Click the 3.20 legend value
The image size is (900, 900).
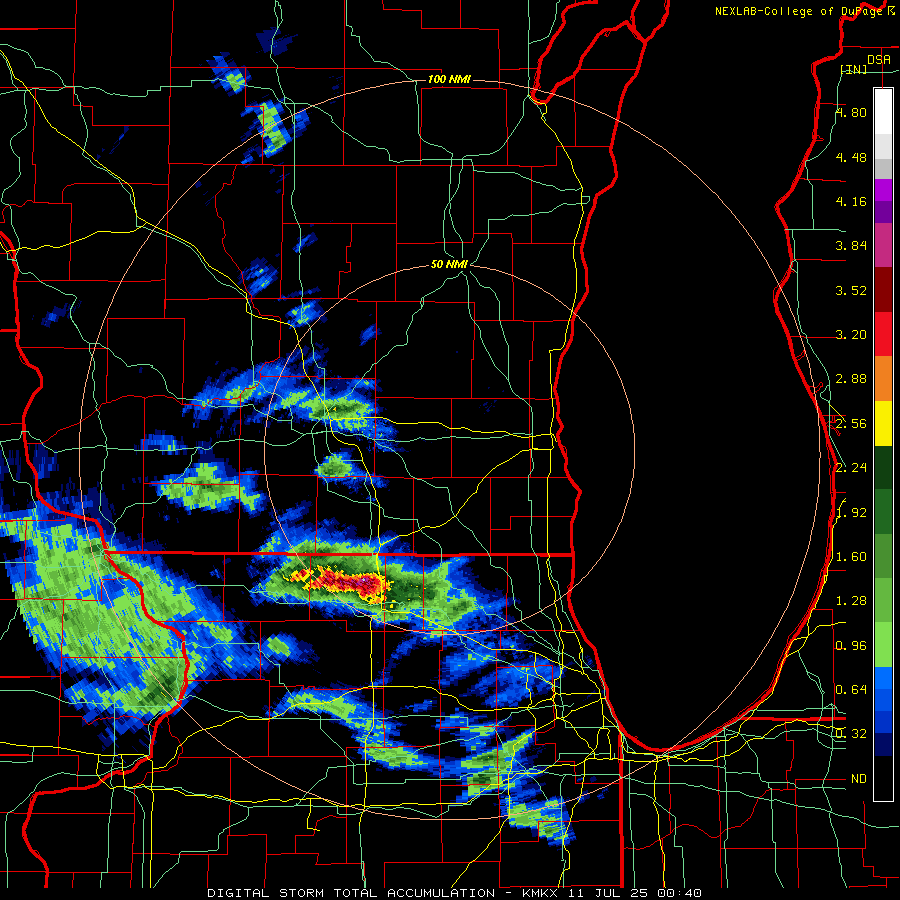[851, 335]
